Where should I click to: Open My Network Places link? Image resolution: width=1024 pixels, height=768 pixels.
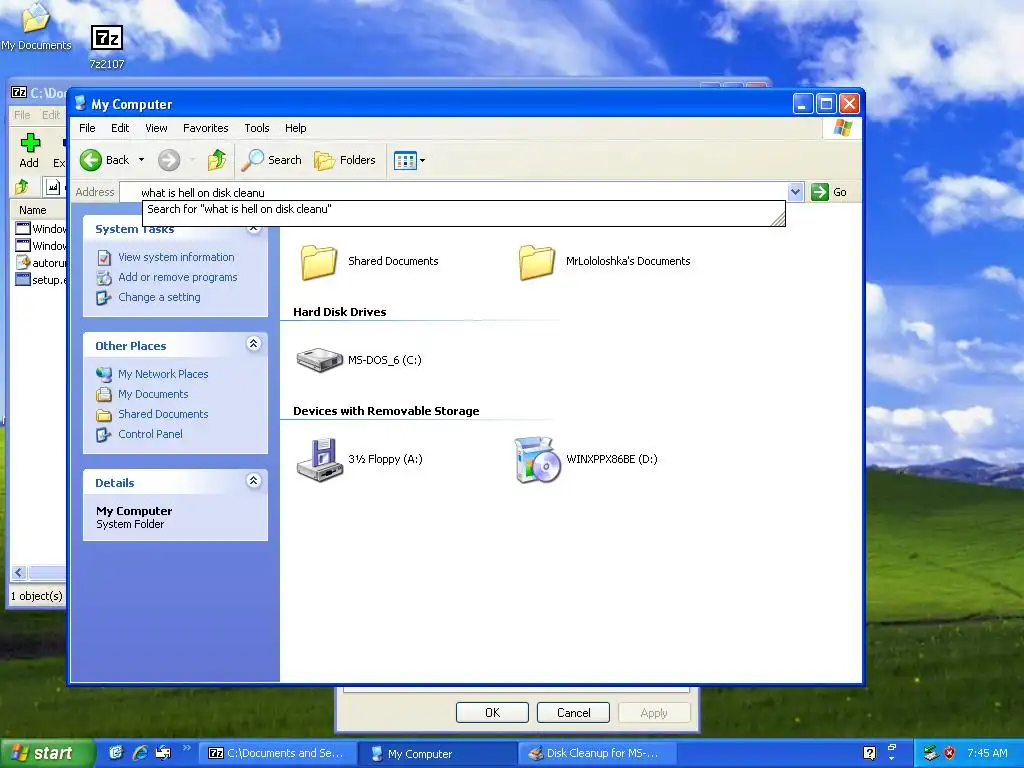click(x=163, y=374)
